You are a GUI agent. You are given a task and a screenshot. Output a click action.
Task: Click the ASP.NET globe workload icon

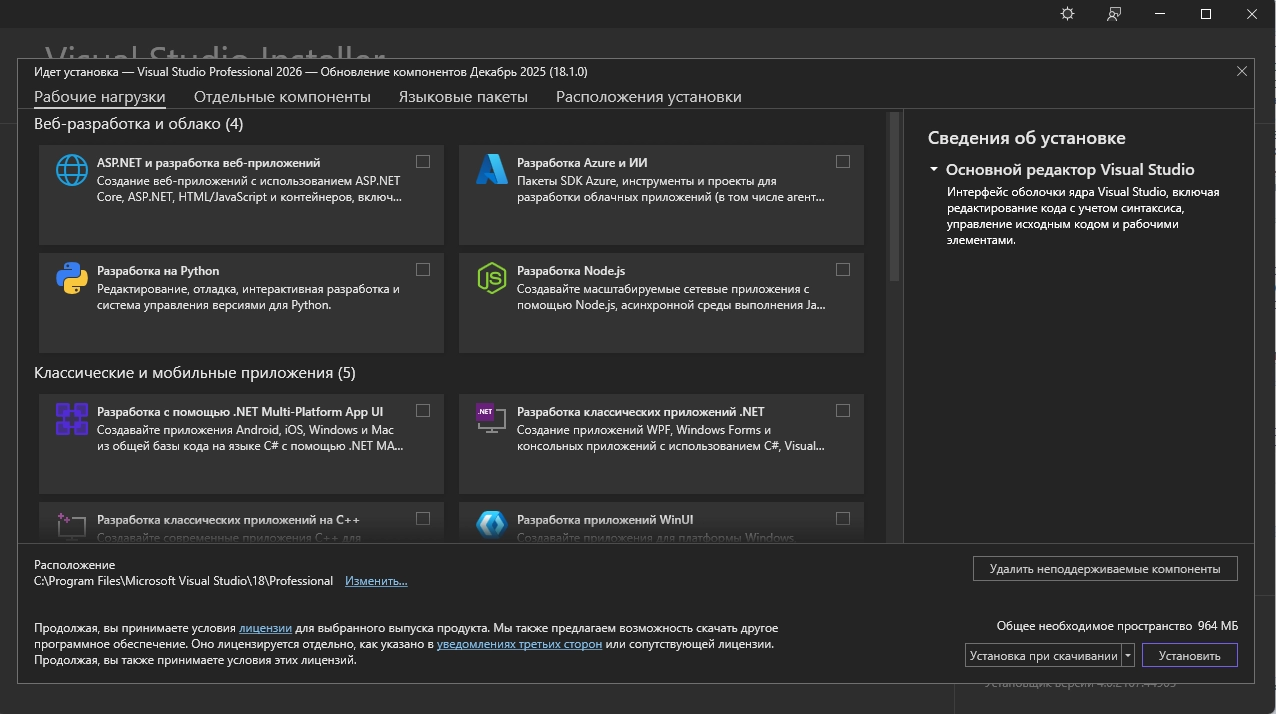(72, 171)
